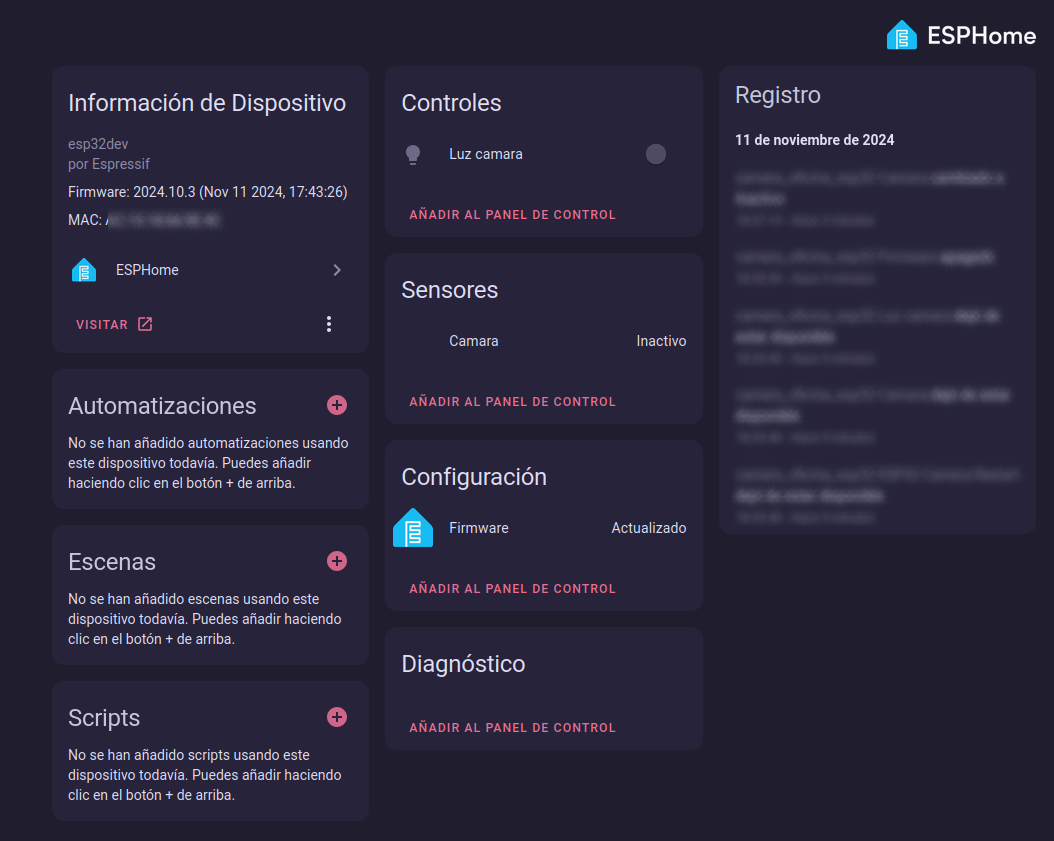This screenshot has height=841, width=1054.
Task: Toggle the Luz camara switch
Action: (656, 154)
